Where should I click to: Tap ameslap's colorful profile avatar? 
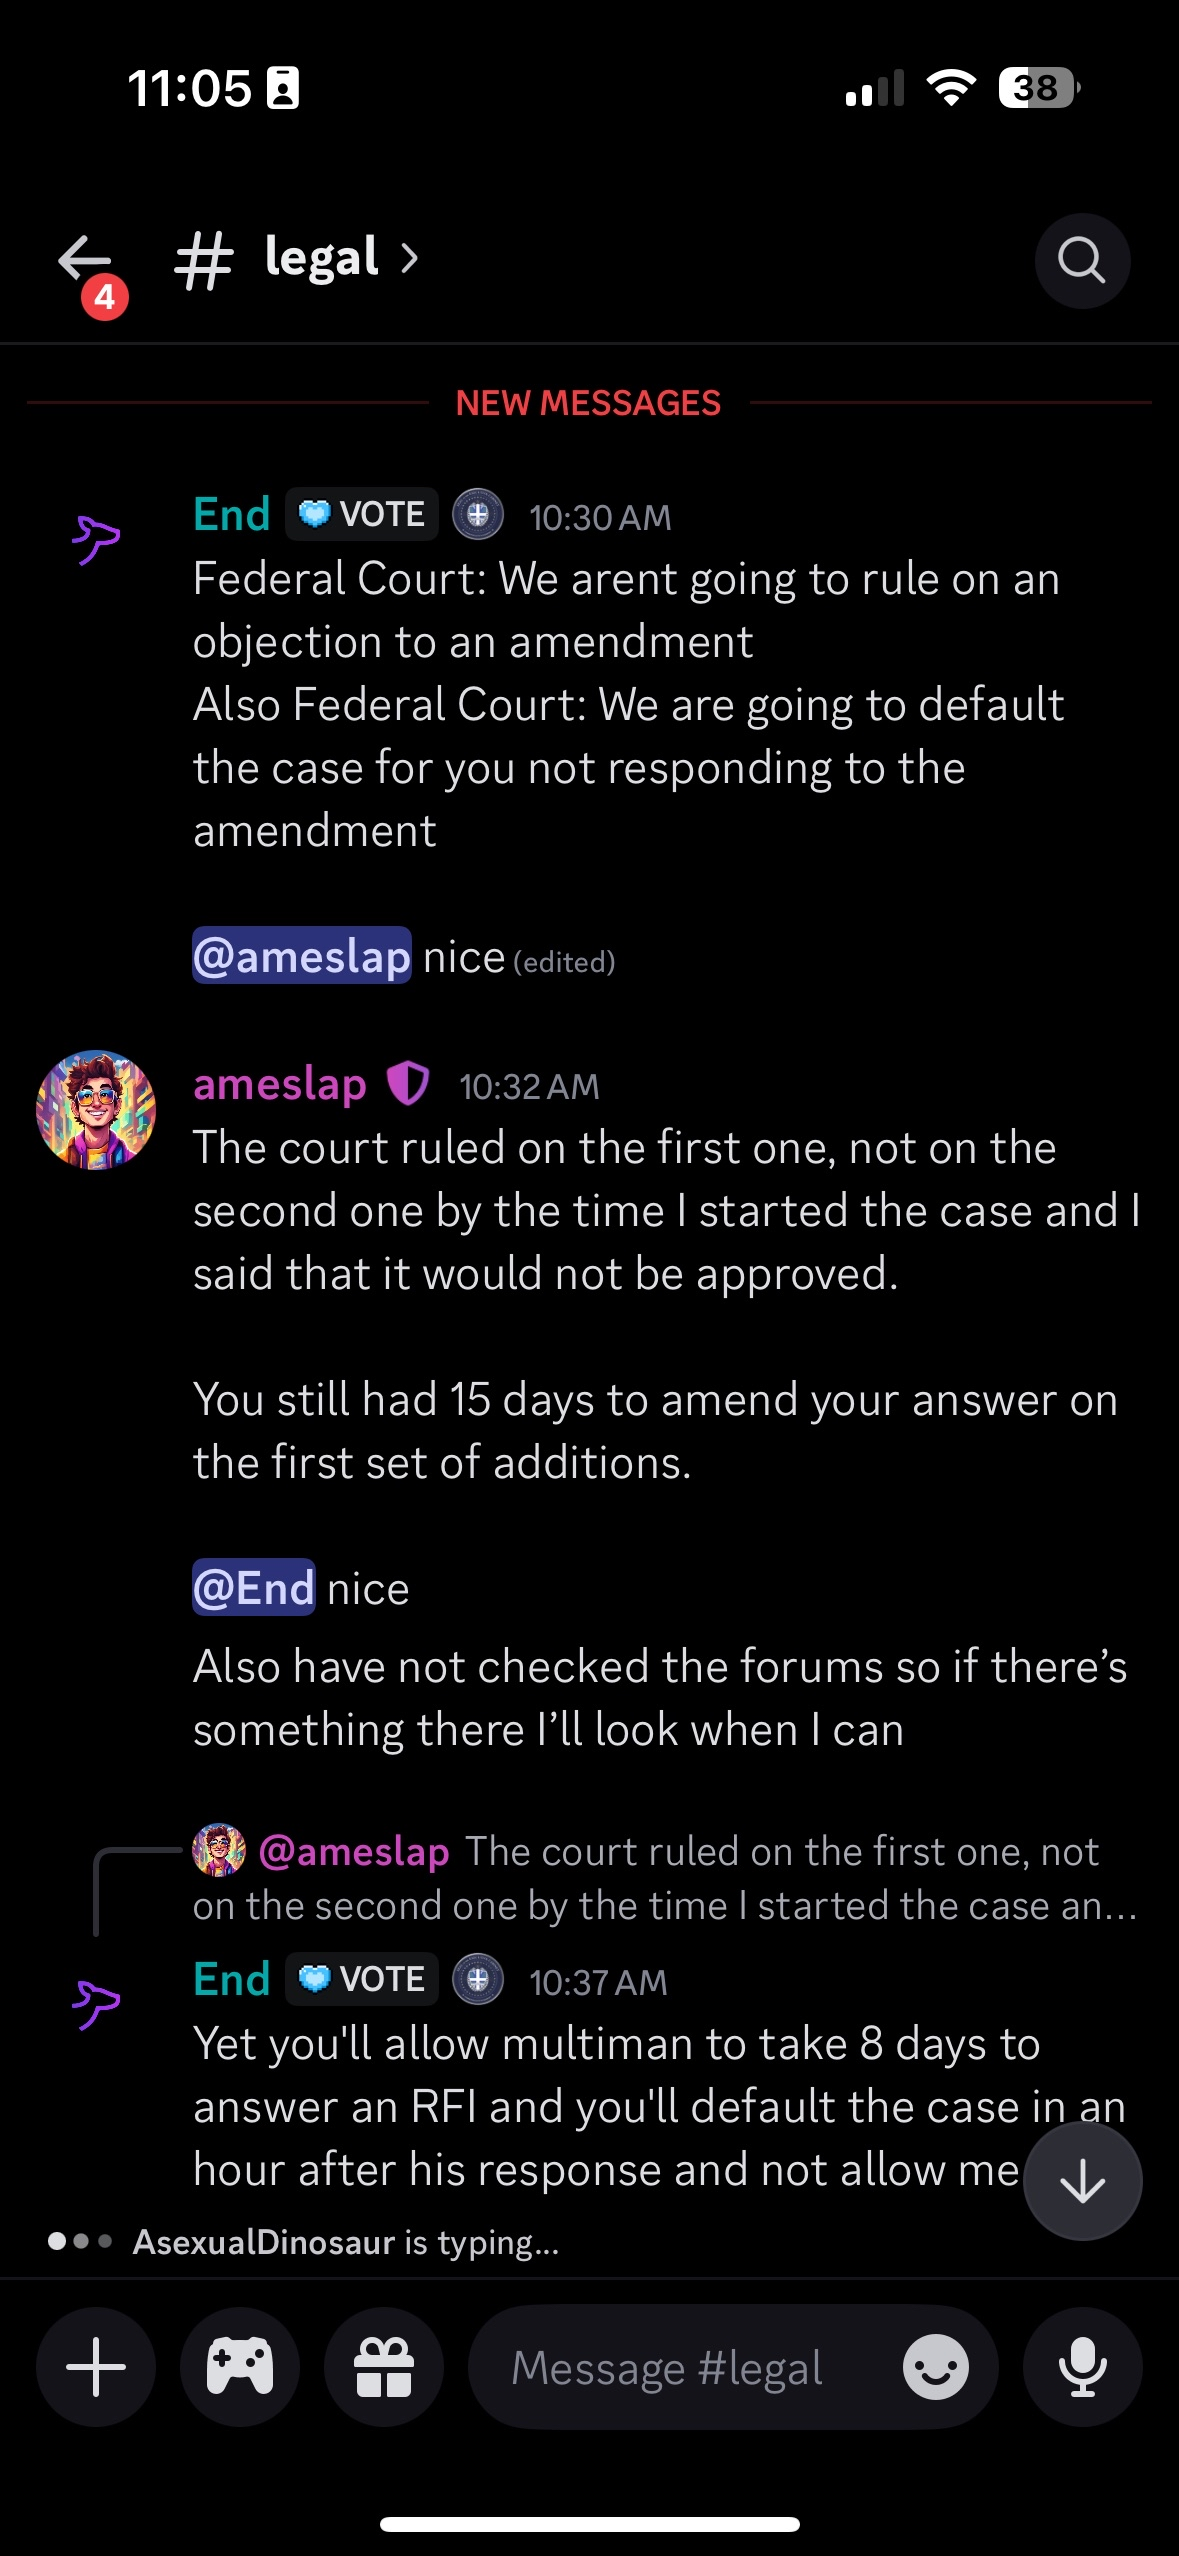[96, 1110]
